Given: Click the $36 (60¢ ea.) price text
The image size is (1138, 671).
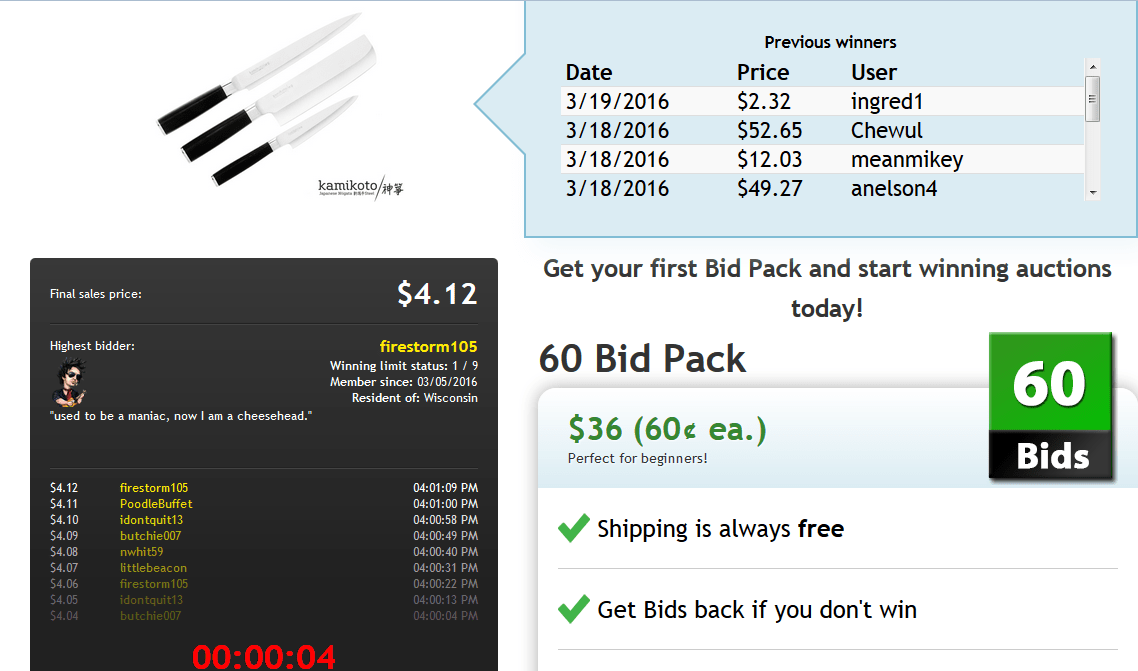Looking at the screenshot, I should tap(667, 429).
